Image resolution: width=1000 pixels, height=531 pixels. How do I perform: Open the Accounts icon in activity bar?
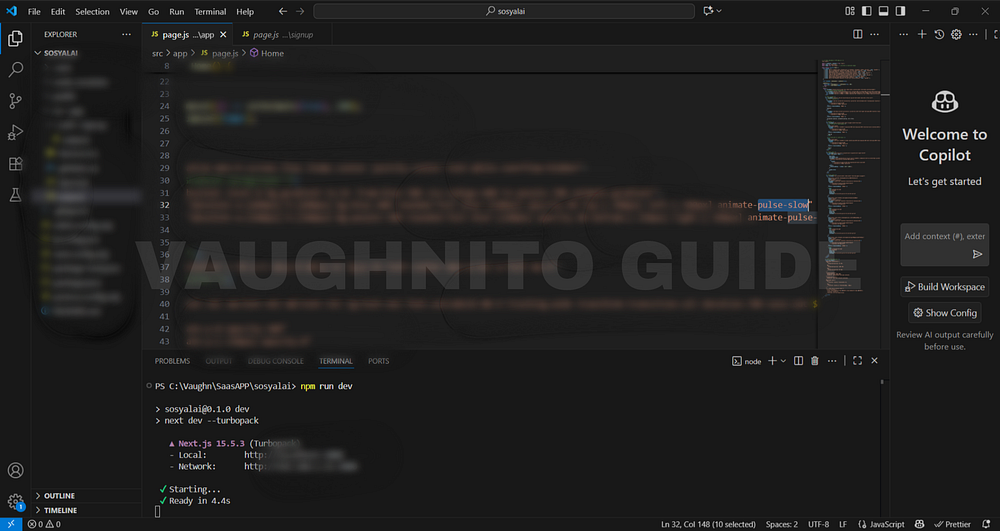[15, 470]
